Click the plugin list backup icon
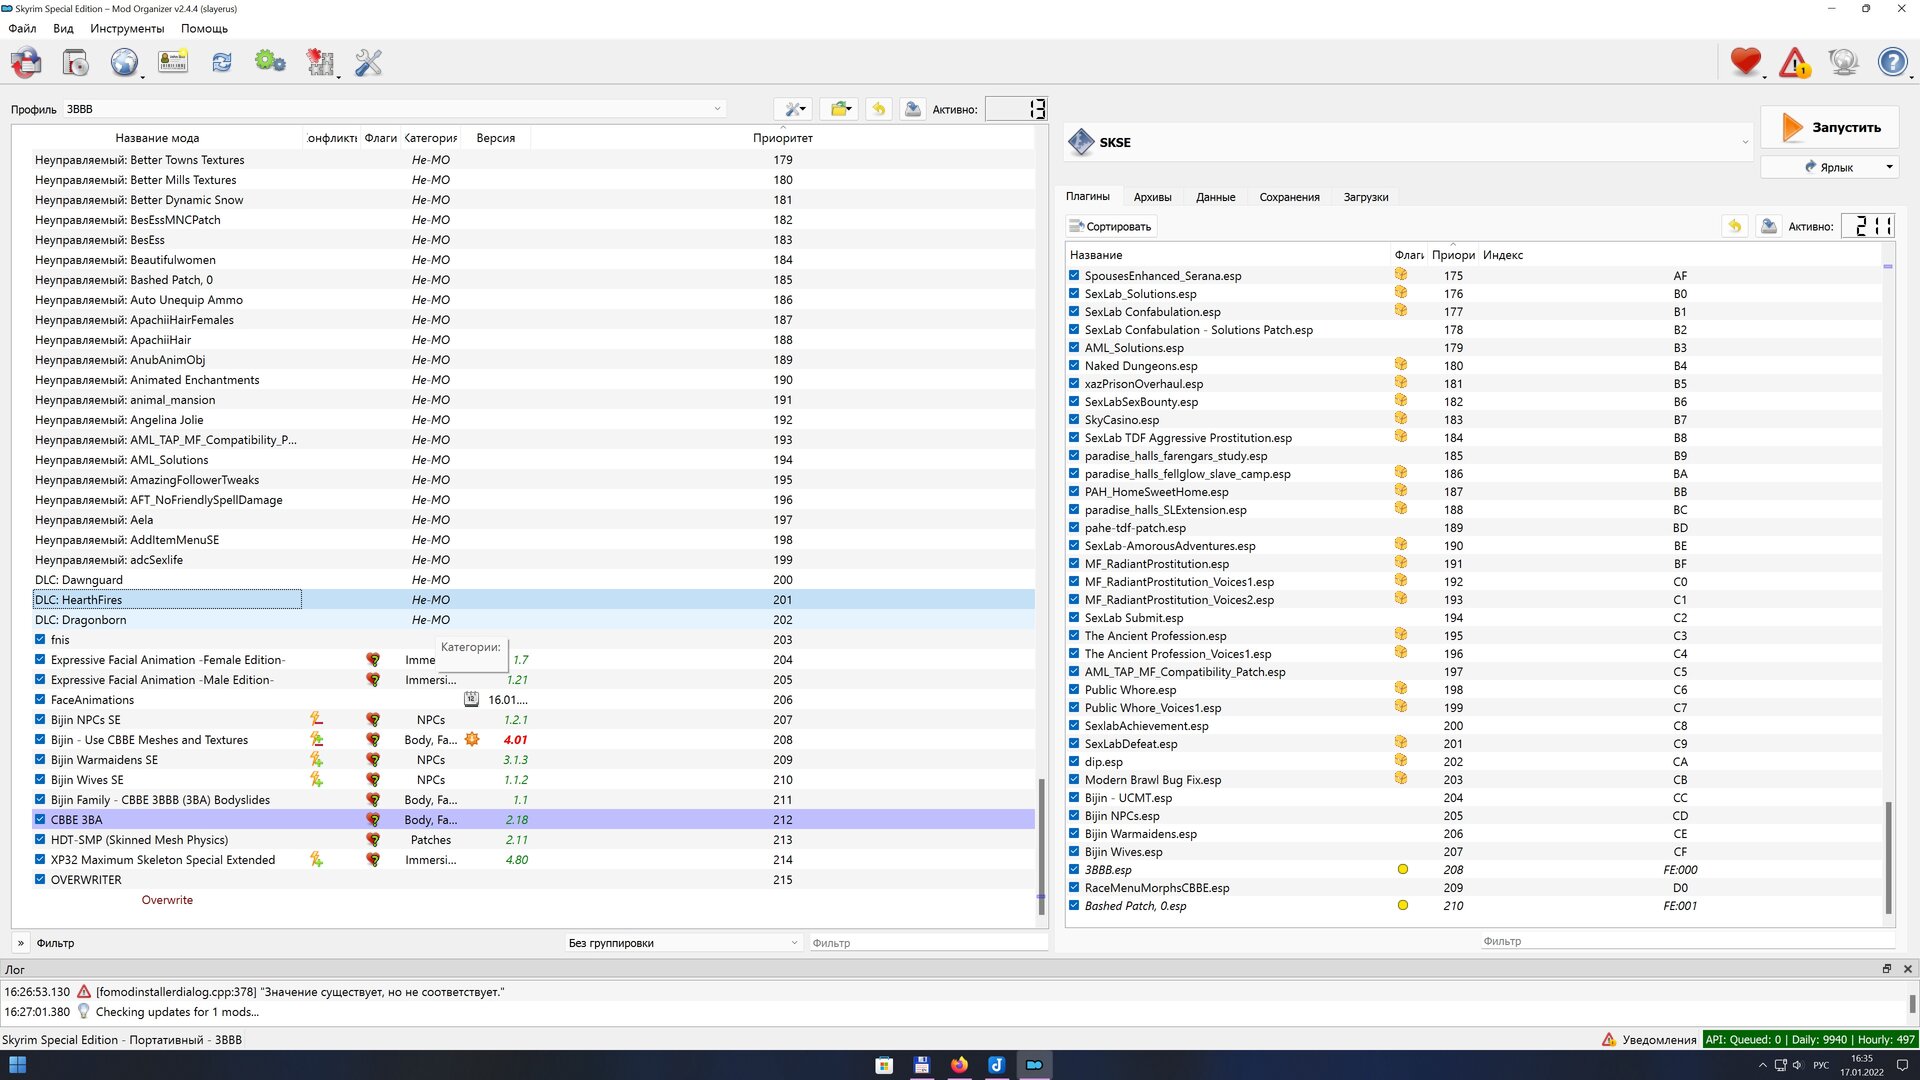 (1768, 227)
